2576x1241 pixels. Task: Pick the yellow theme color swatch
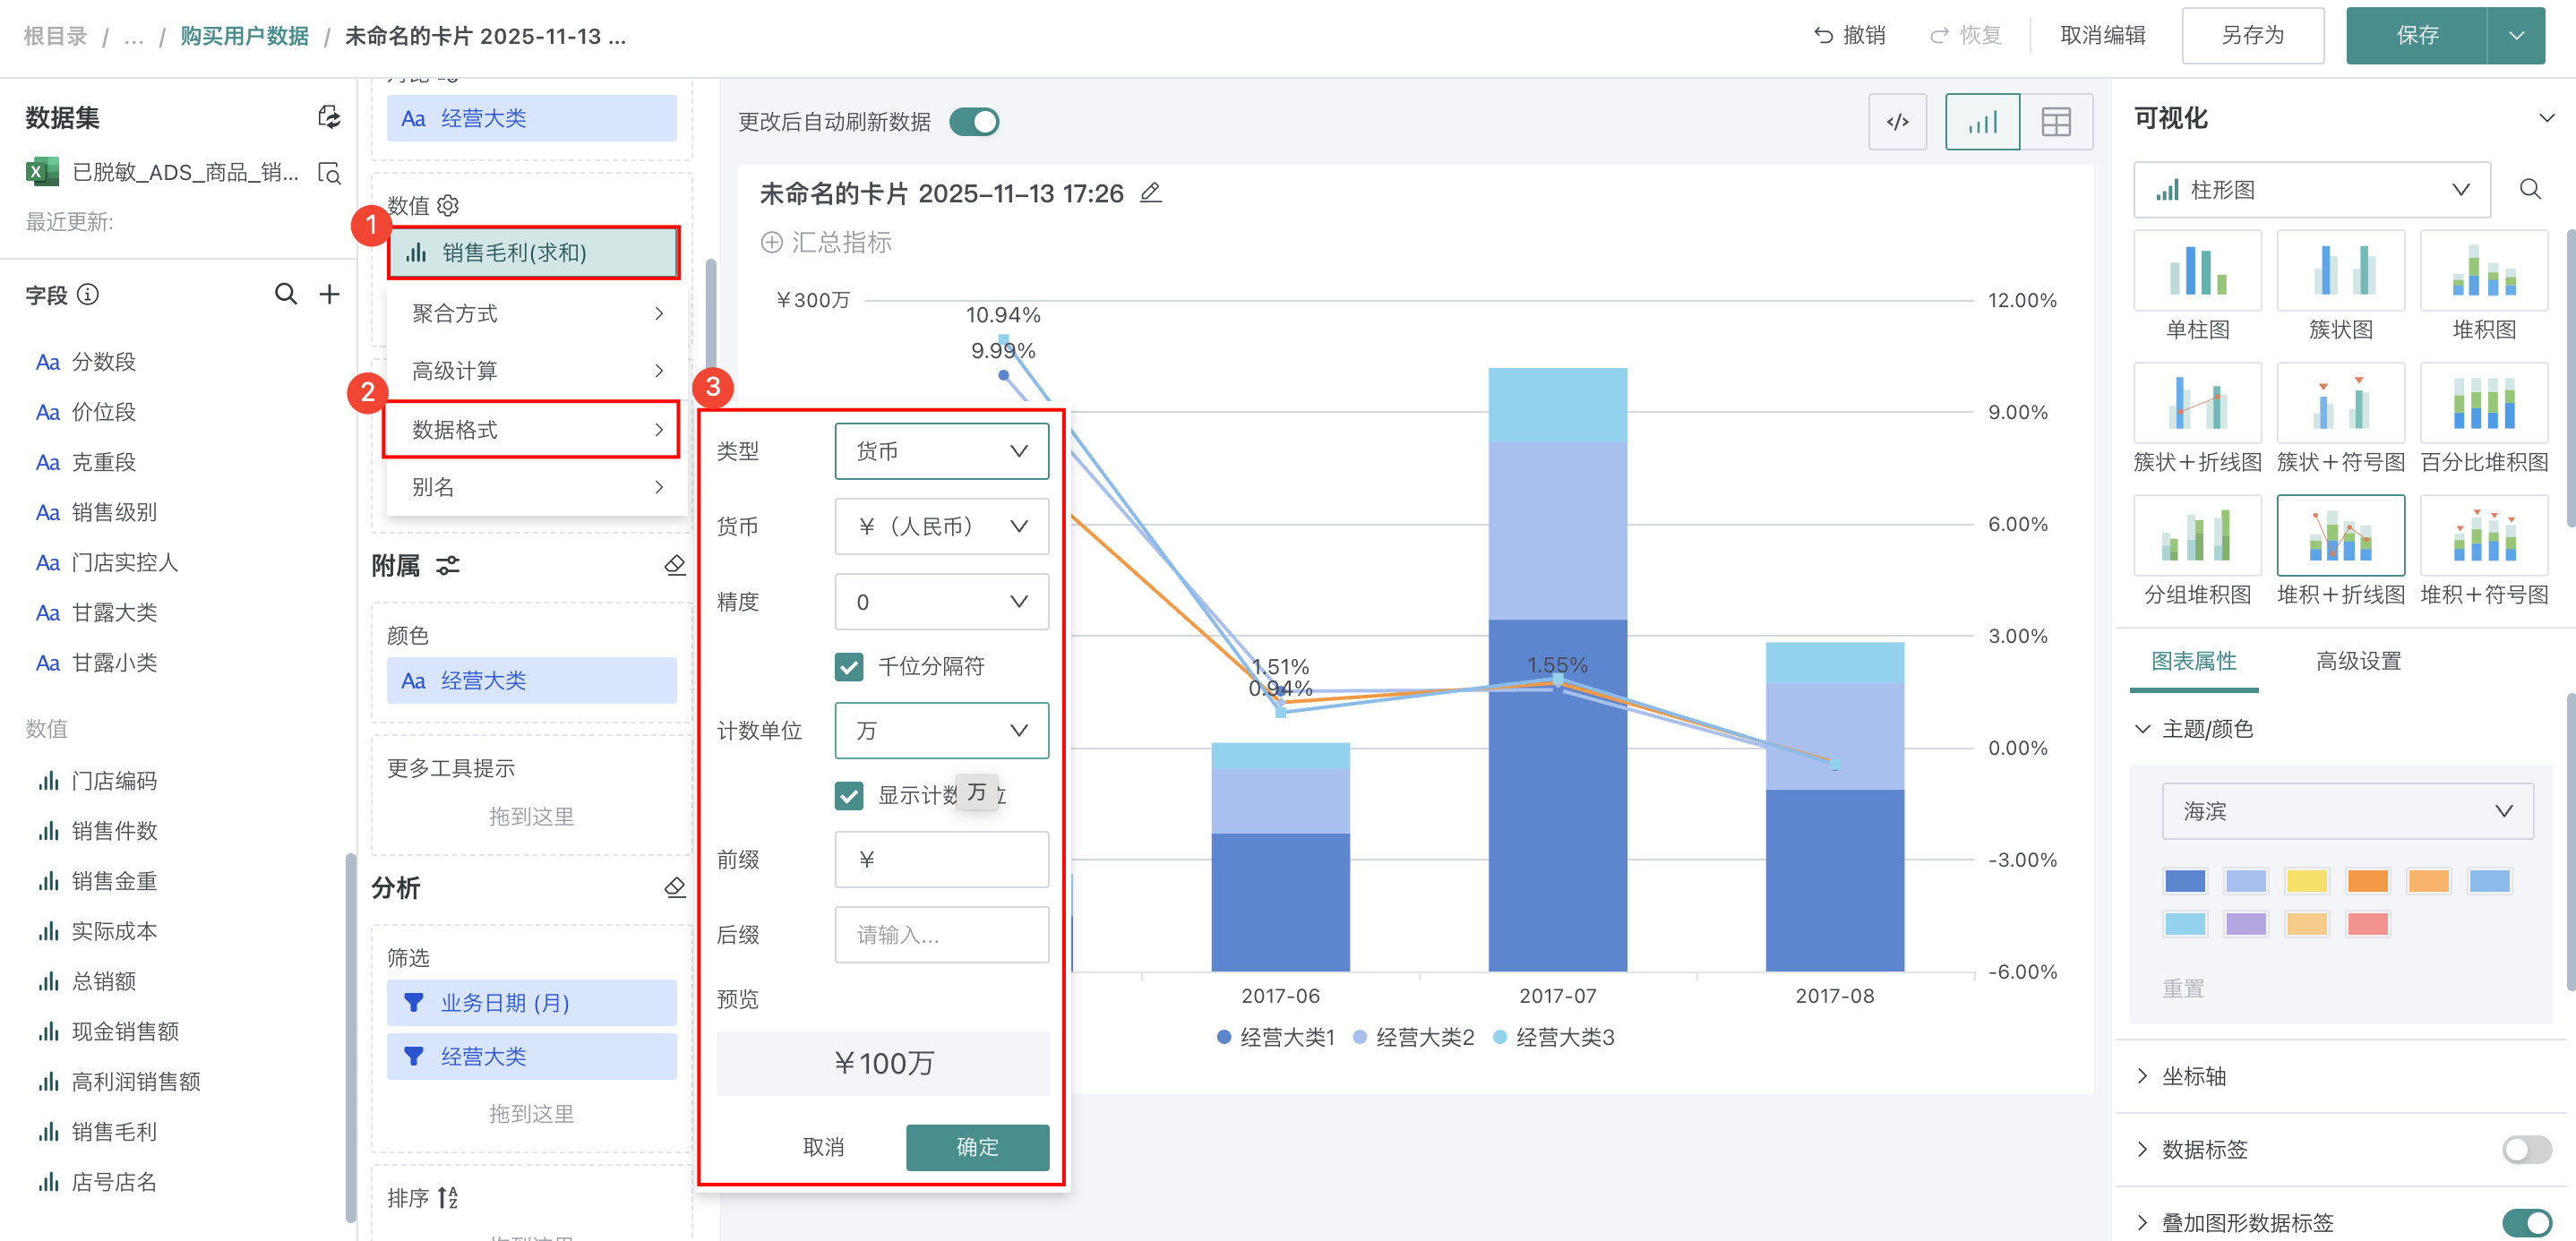pos(2306,881)
